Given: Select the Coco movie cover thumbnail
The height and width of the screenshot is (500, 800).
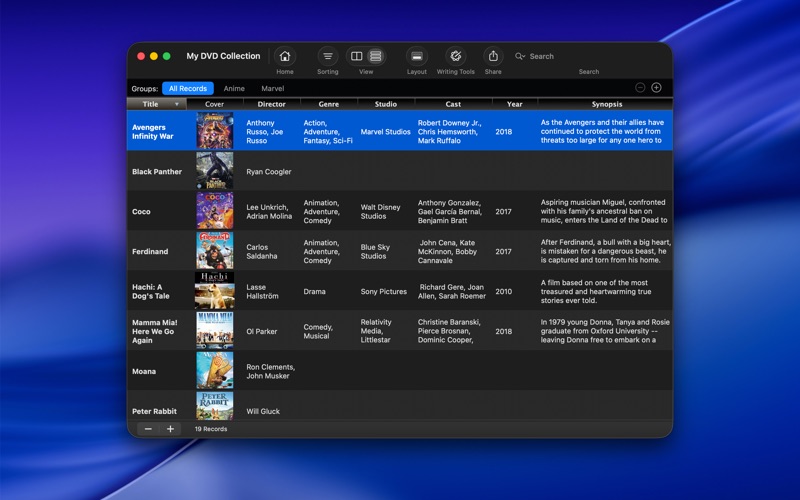Looking at the screenshot, I should [x=215, y=211].
